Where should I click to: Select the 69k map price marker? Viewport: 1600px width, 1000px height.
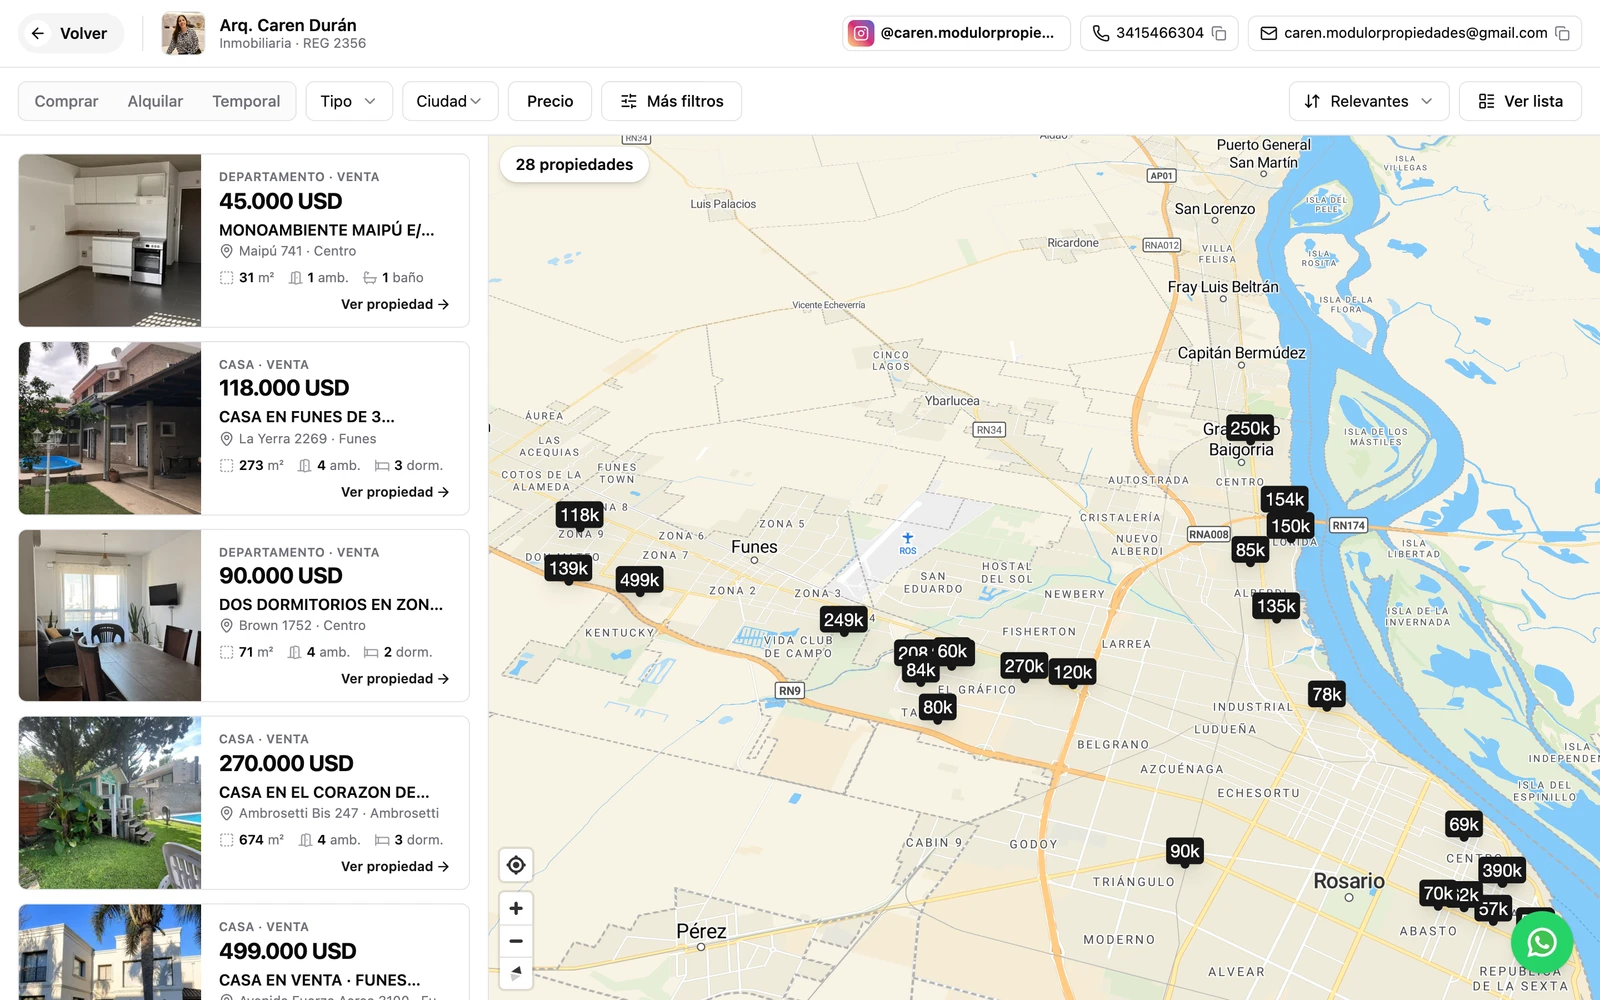tap(1464, 824)
